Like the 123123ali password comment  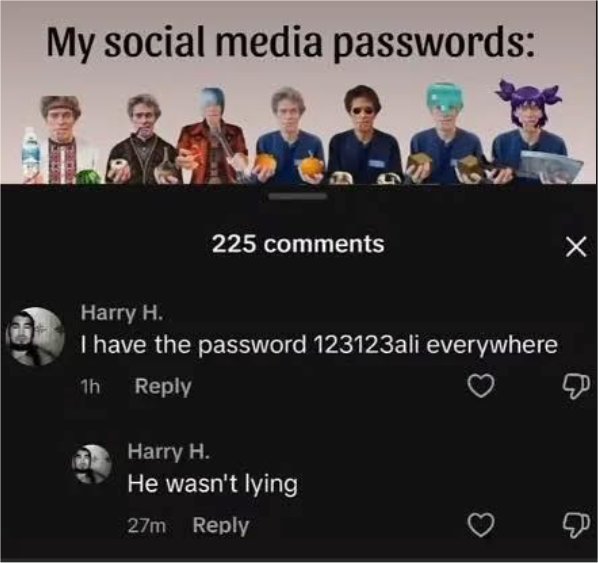pyautogui.click(x=481, y=386)
